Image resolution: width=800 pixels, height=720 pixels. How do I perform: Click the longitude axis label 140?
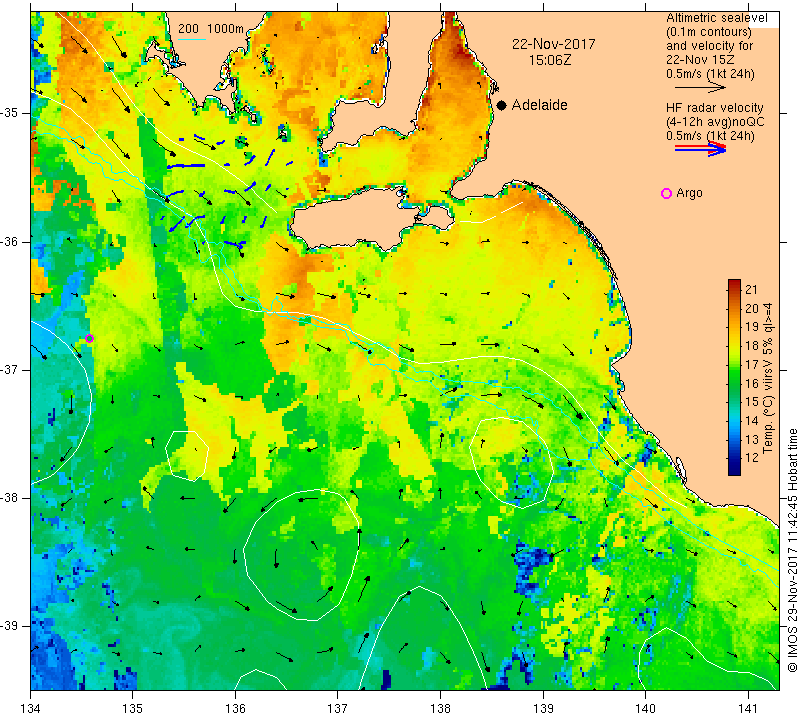(645, 708)
